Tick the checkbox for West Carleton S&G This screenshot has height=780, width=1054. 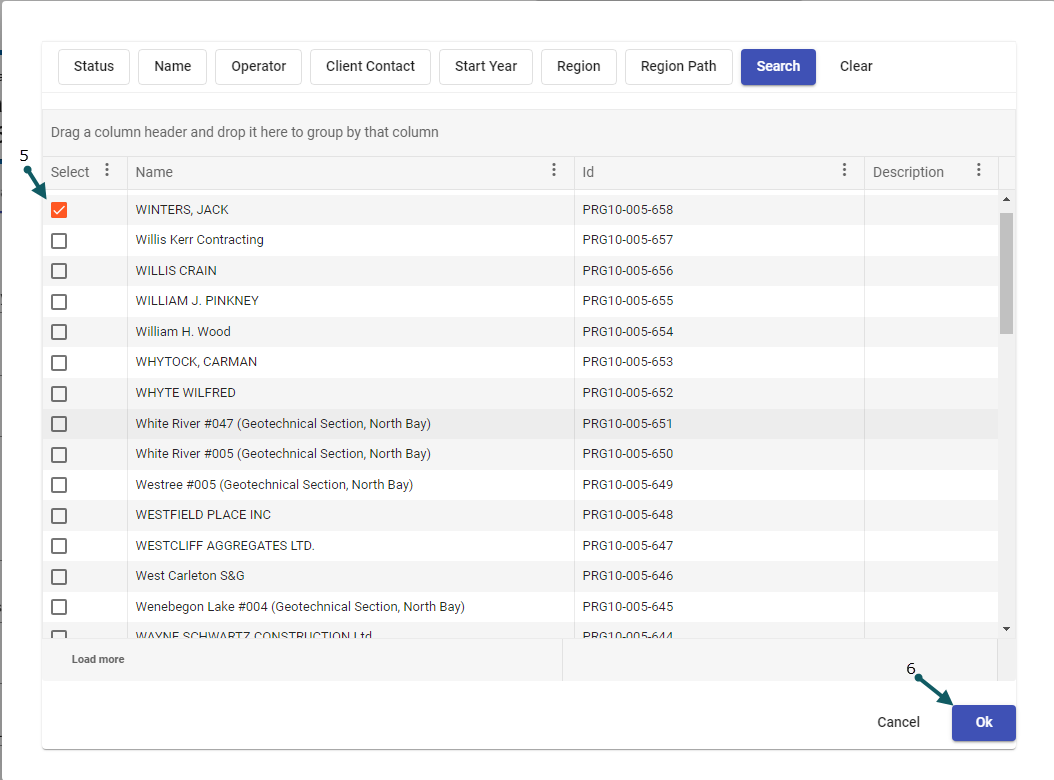(59, 577)
